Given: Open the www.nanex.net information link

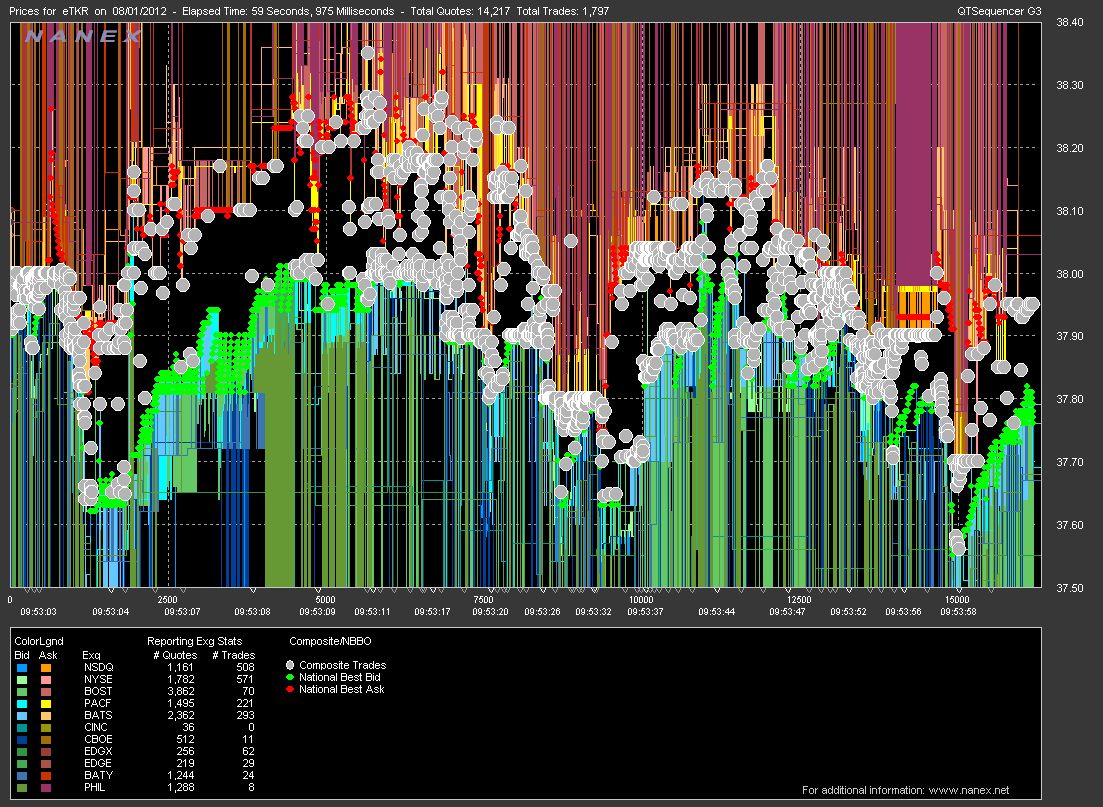Looking at the screenshot, I should pos(969,790).
